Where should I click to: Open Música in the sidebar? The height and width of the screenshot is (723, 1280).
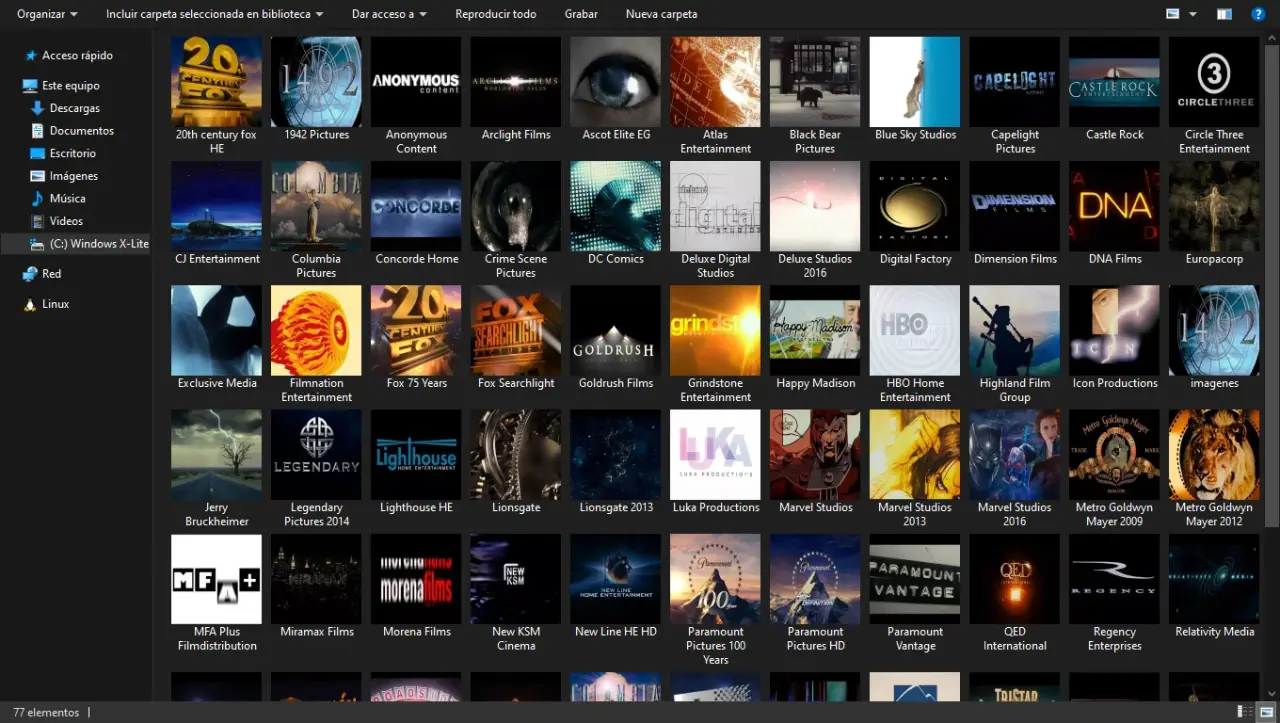click(67, 199)
